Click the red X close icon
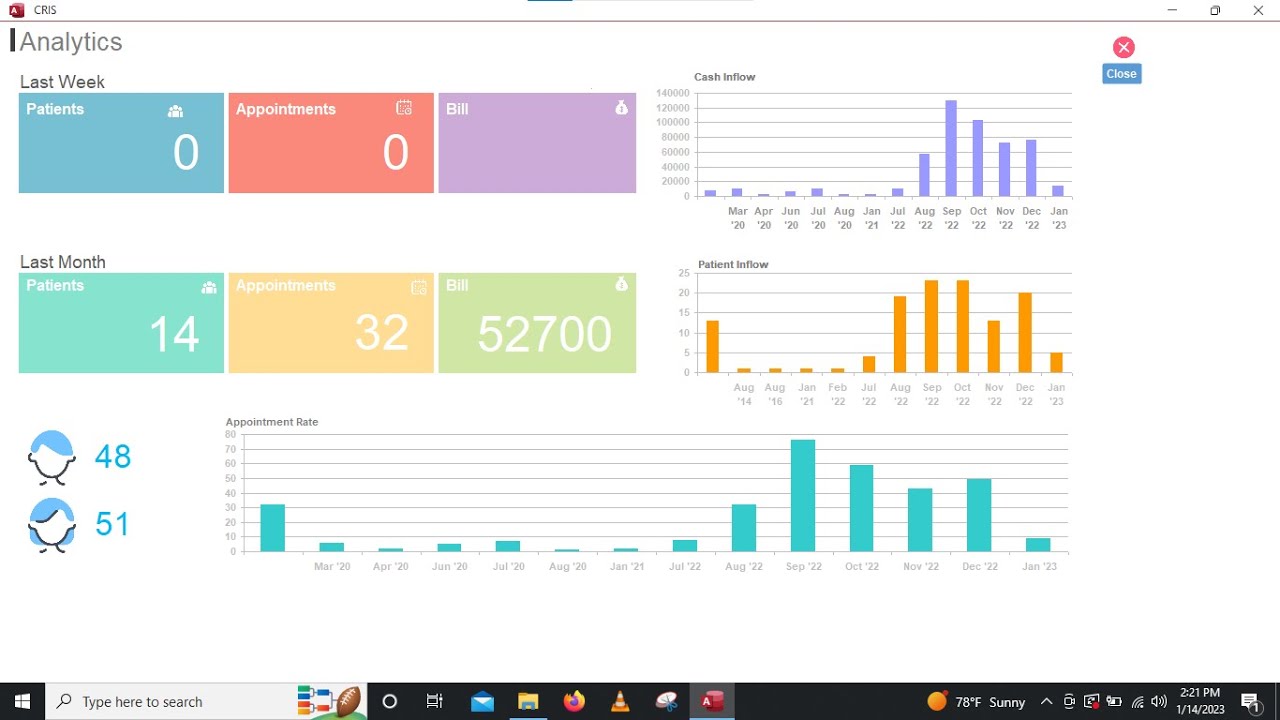This screenshot has height=720, width=1280. 1124,47
